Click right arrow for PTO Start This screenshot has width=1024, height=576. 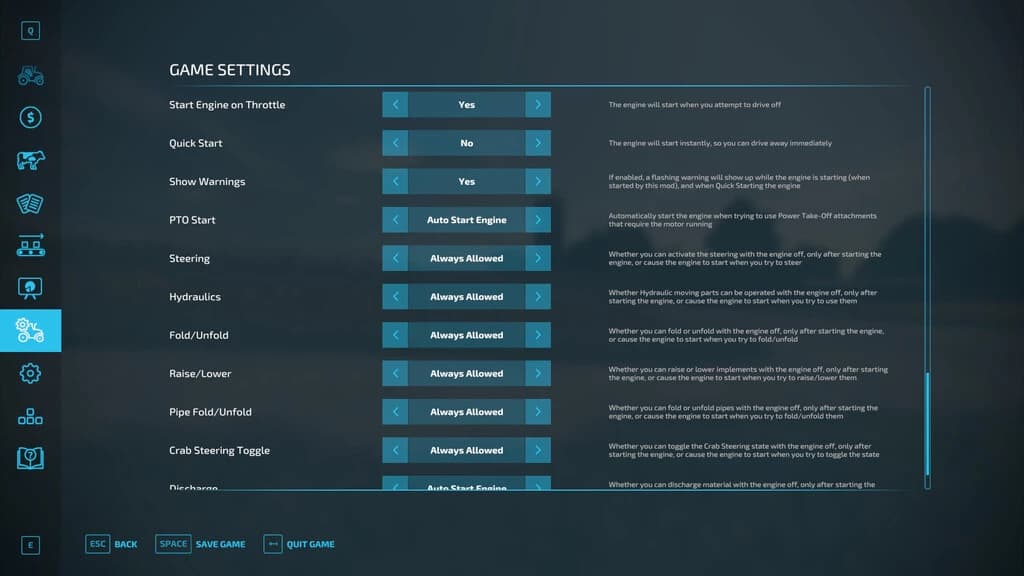[538, 220]
